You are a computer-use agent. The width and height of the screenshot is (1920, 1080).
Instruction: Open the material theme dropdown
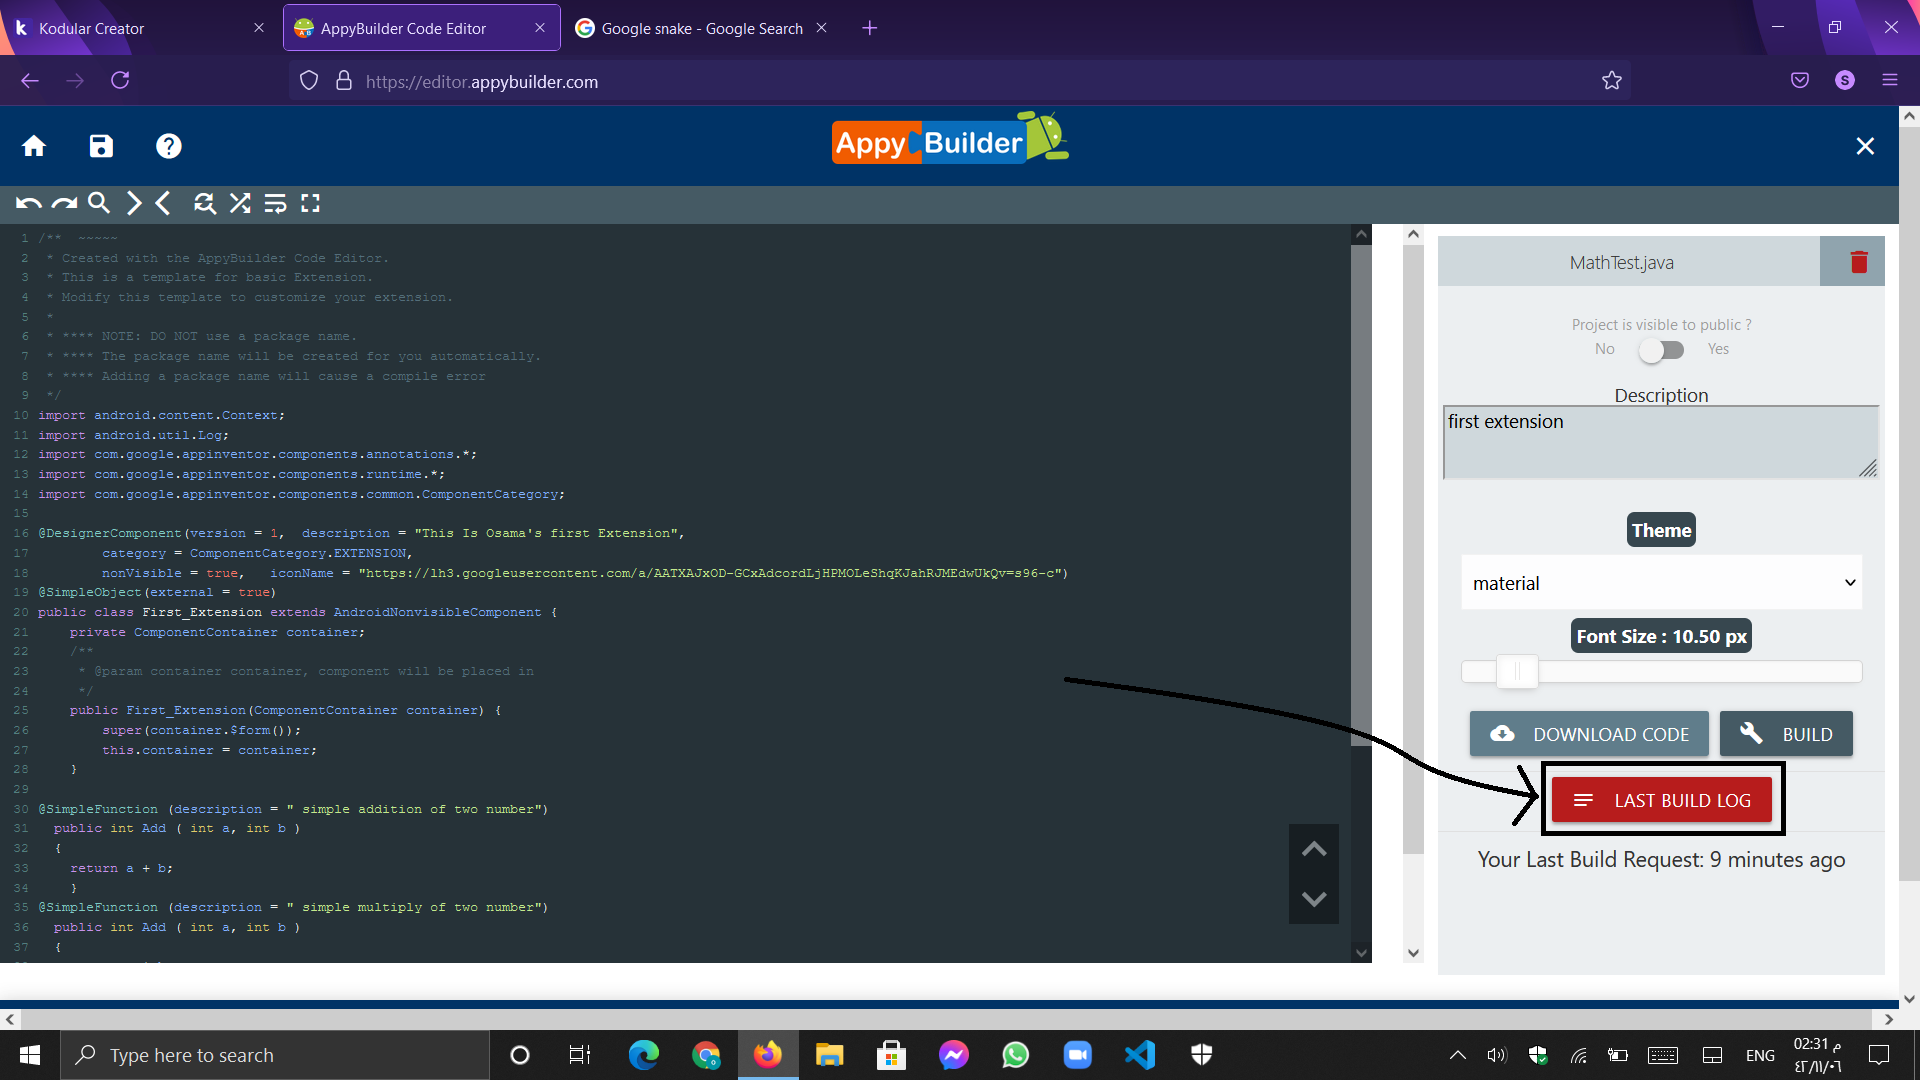click(1661, 583)
